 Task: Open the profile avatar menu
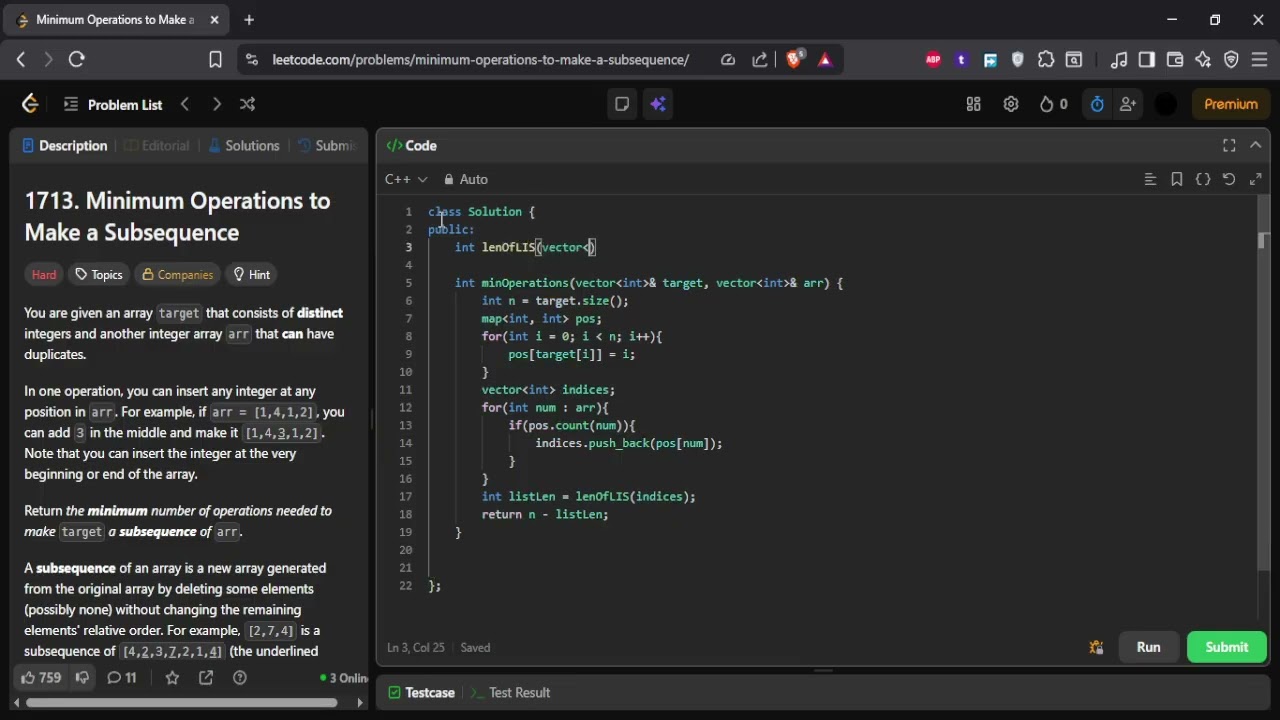click(x=1166, y=104)
